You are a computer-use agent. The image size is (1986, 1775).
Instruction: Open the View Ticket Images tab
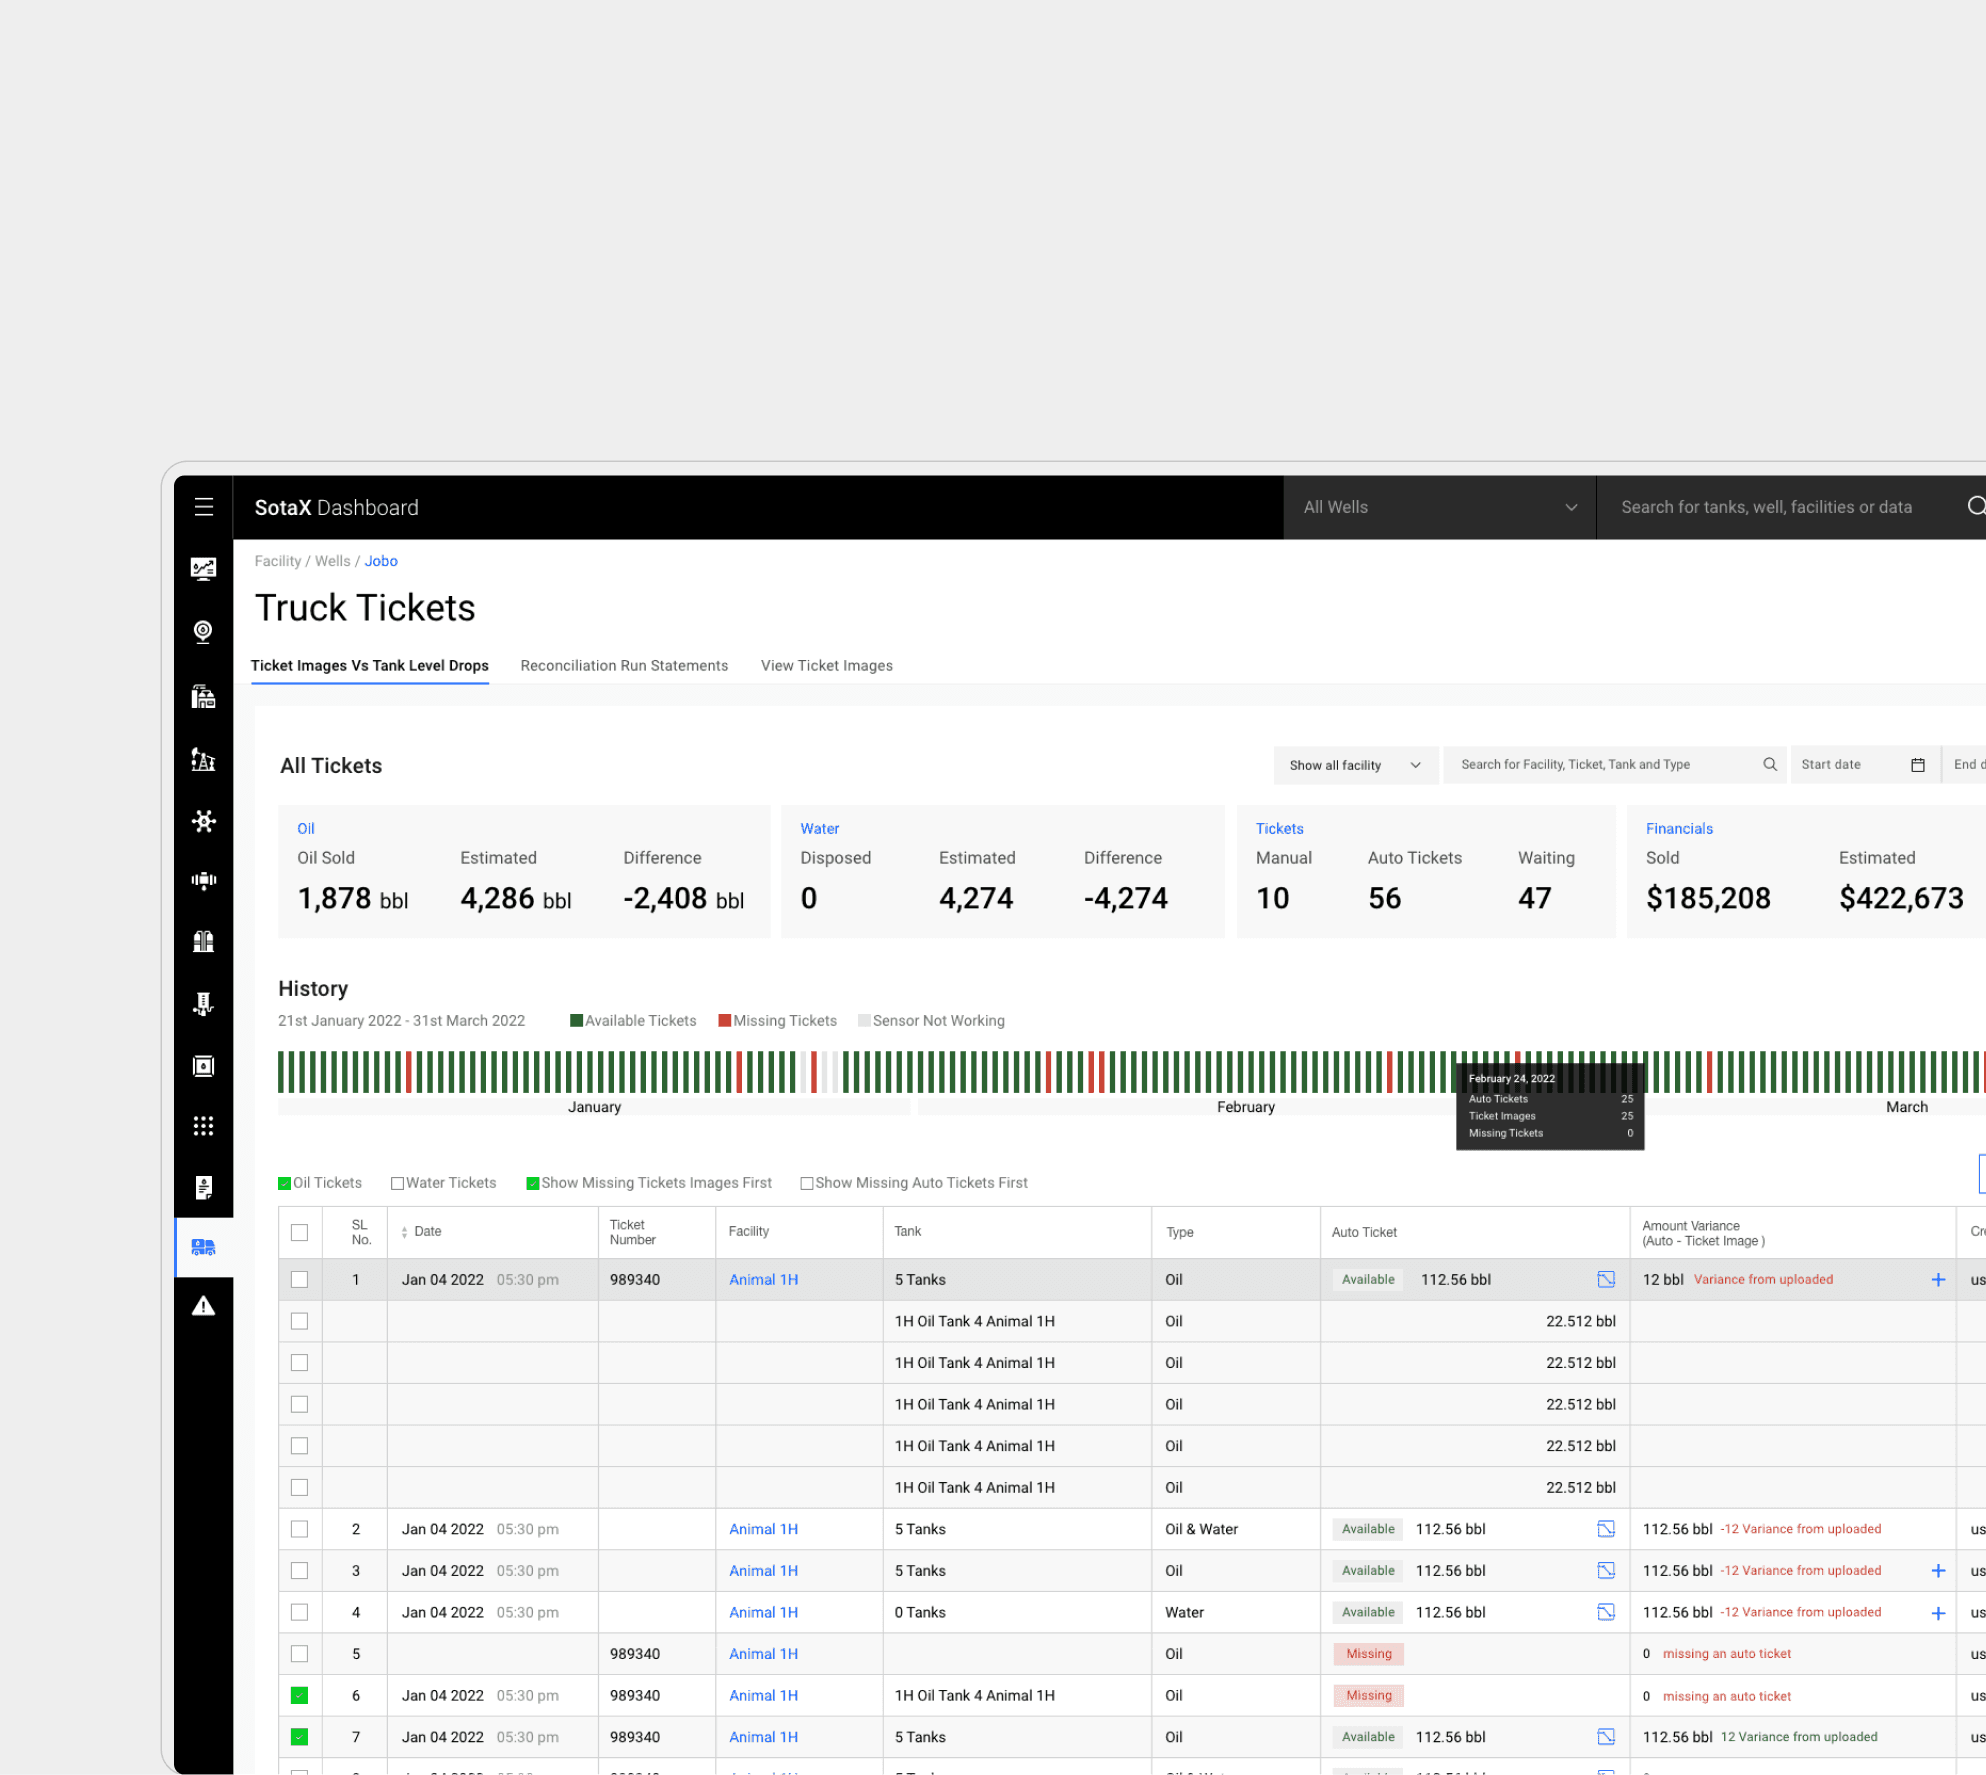[826, 666]
